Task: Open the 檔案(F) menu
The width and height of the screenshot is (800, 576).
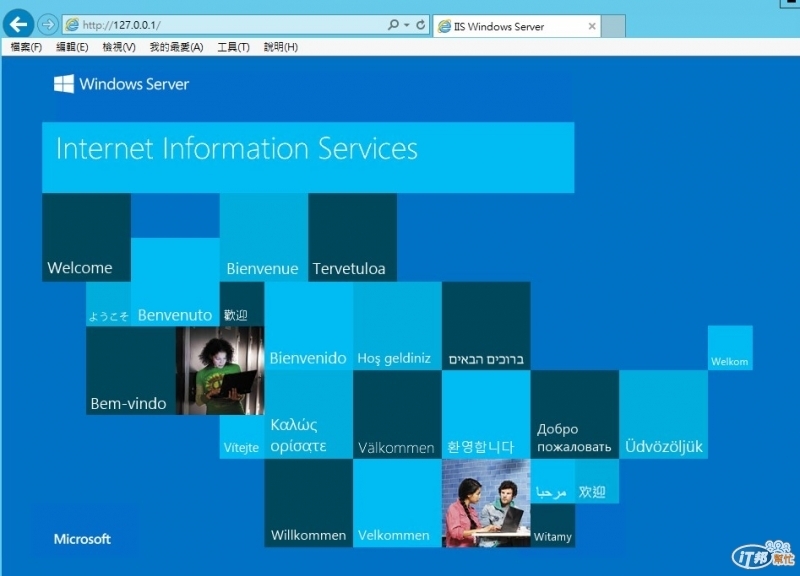Action: click(26, 47)
